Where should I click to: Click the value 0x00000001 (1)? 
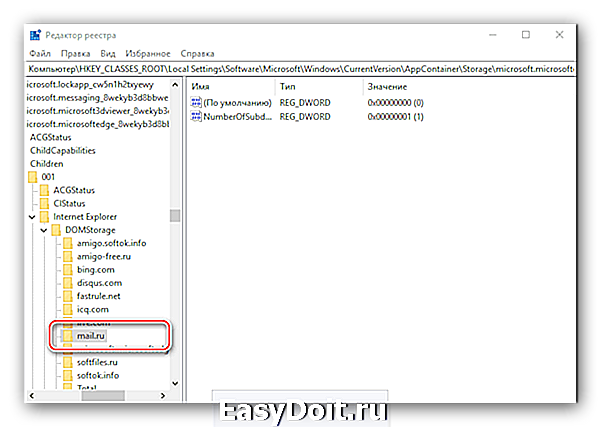click(395, 116)
